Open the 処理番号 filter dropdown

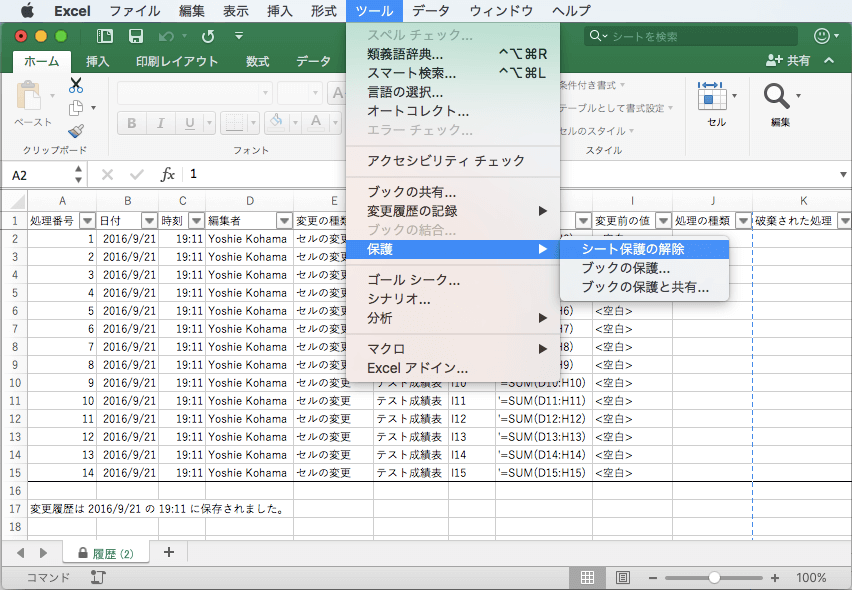[87, 221]
